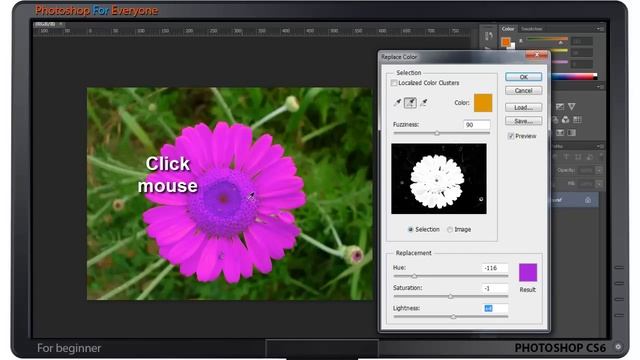Click the orange Color sample swatch
Image resolution: width=640 pixels, height=360 pixels.
tap(483, 103)
